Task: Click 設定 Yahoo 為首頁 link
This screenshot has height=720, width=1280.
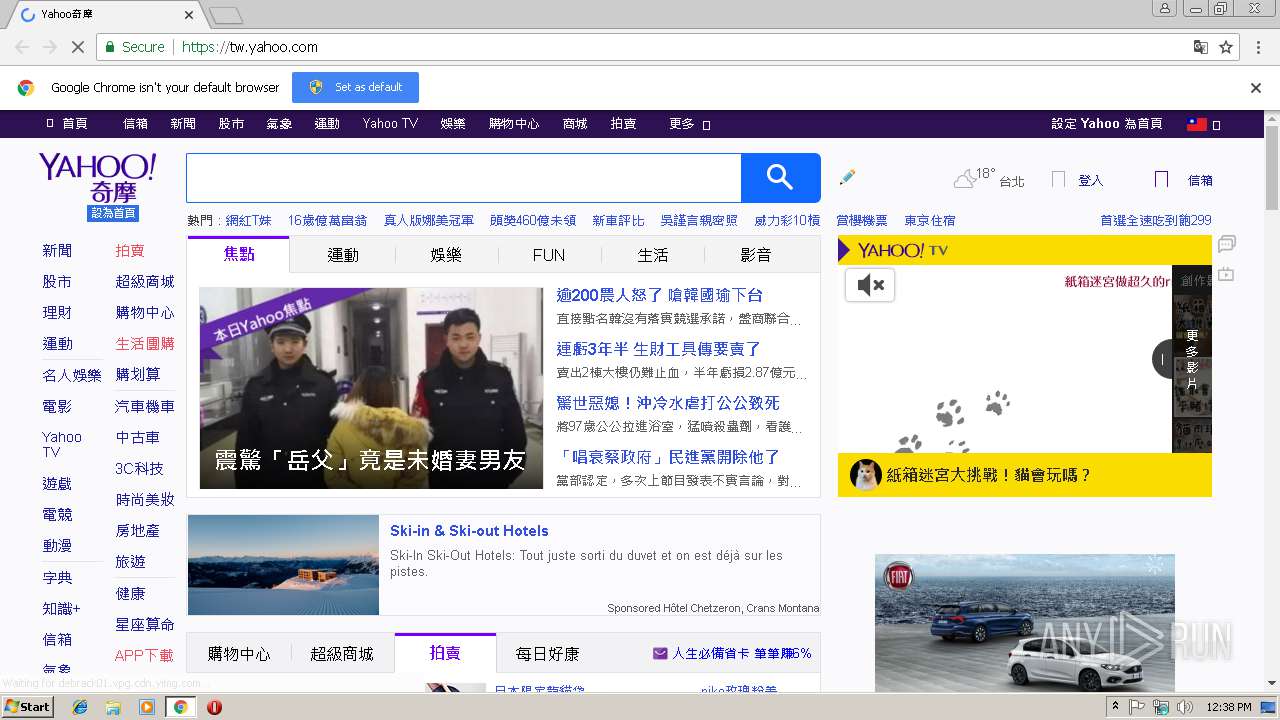Action: (x=1107, y=124)
